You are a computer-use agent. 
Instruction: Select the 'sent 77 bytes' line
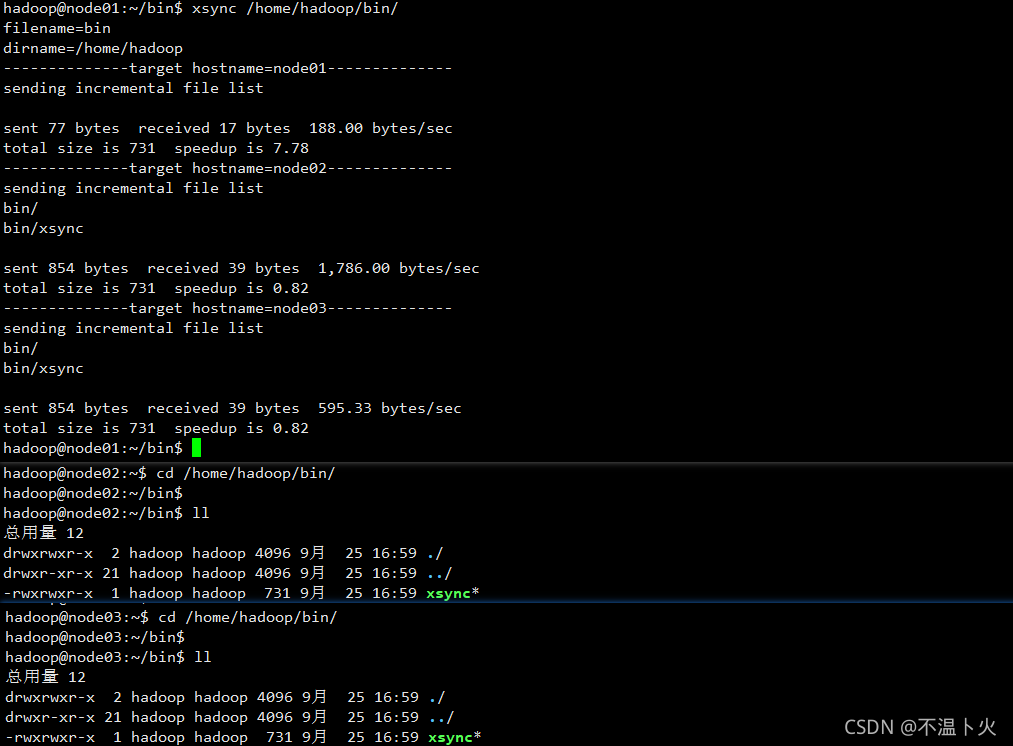(227, 129)
